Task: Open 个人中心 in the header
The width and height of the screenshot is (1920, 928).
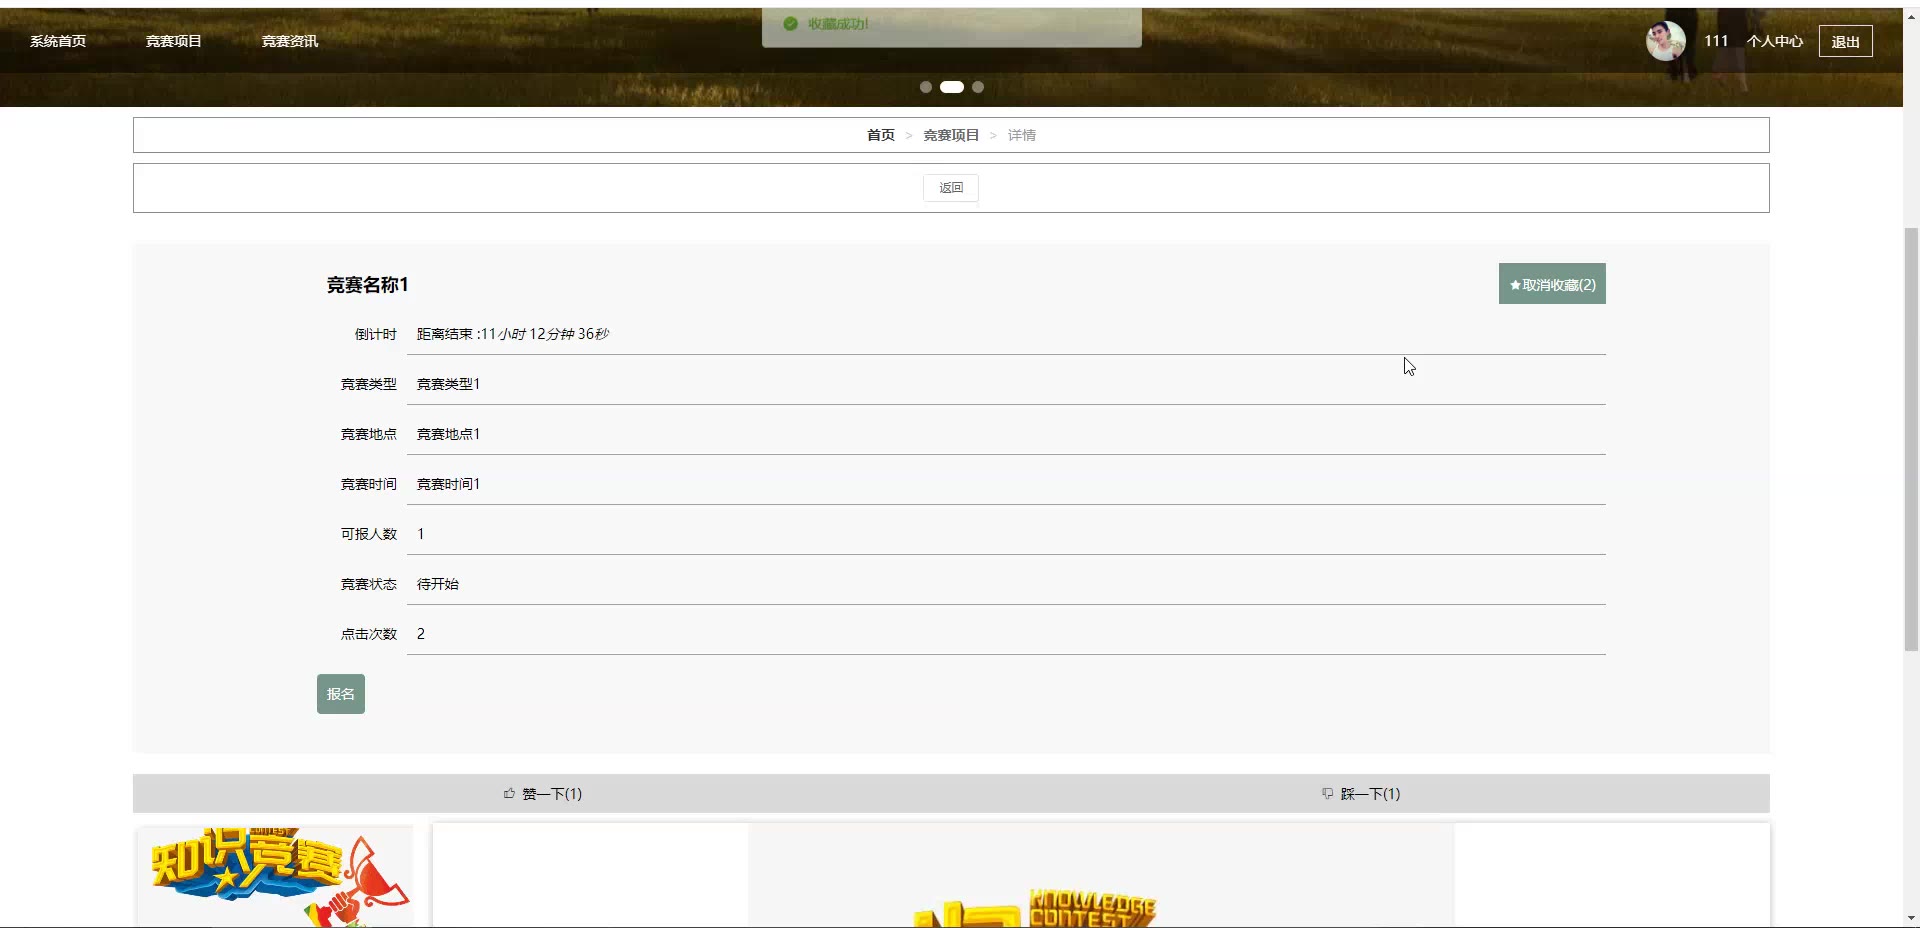Action: point(1775,41)
